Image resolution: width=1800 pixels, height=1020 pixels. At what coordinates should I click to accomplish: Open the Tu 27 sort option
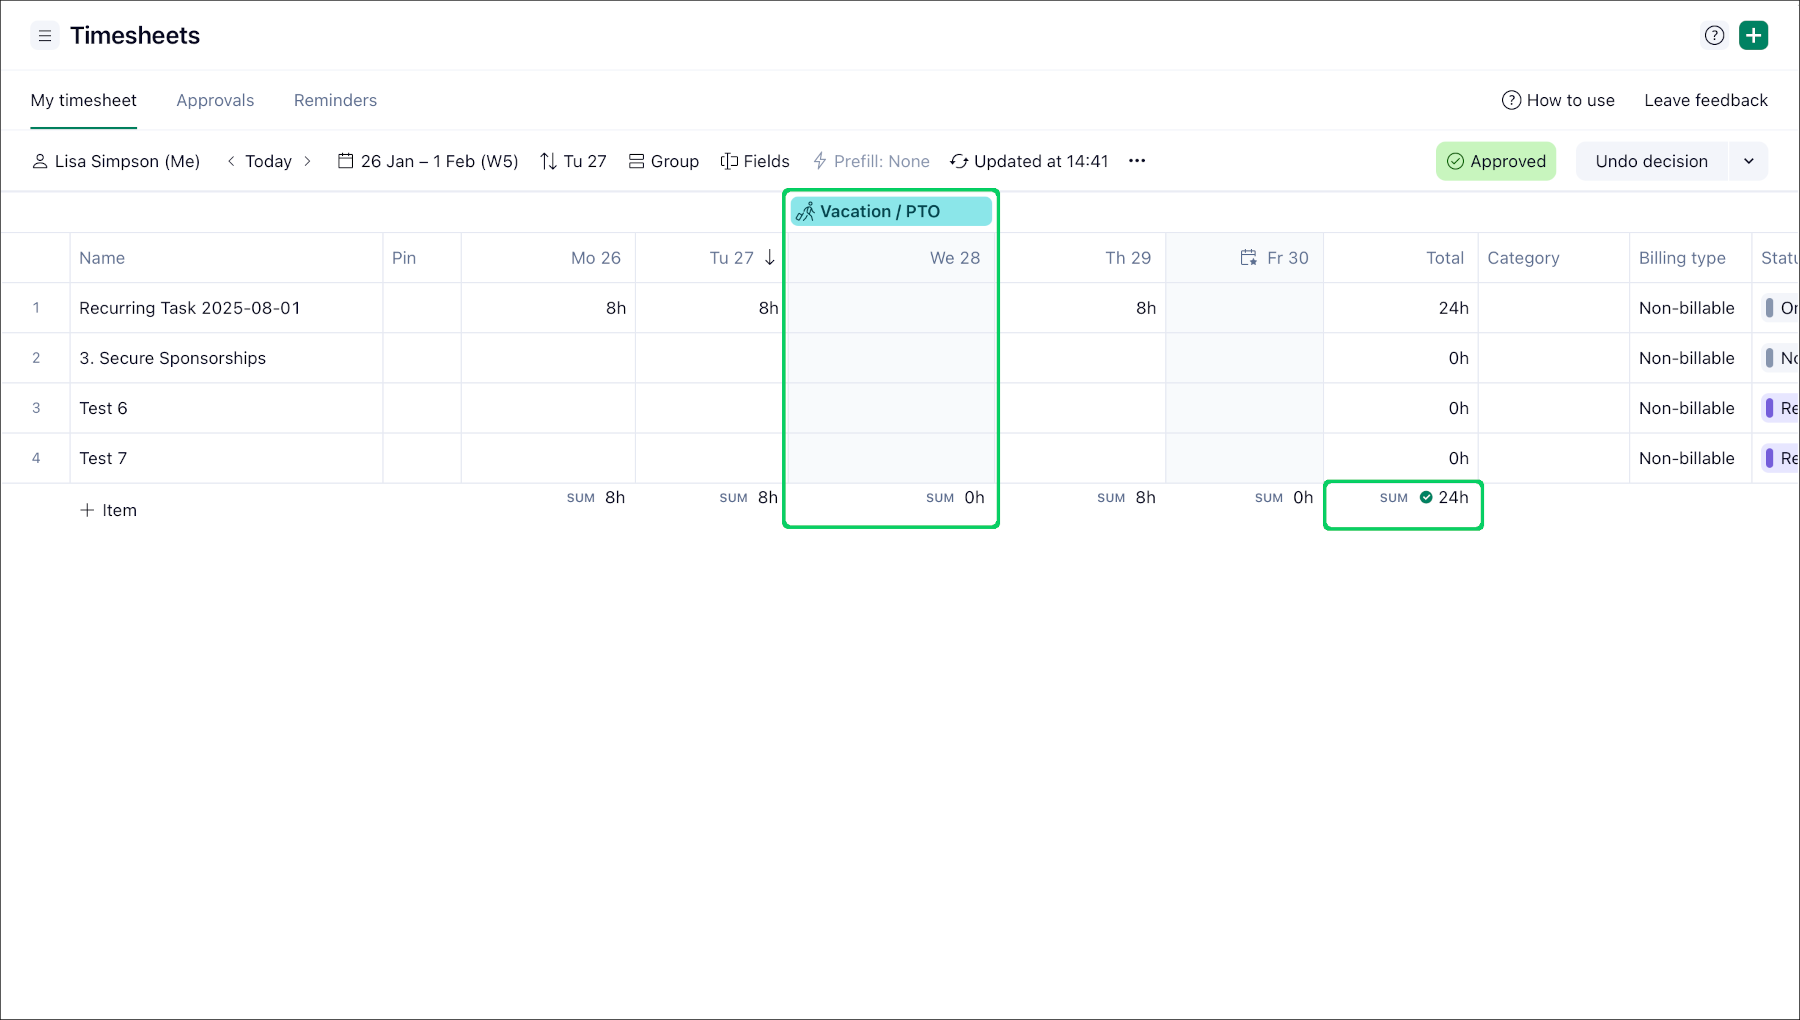tap(573, 161)
